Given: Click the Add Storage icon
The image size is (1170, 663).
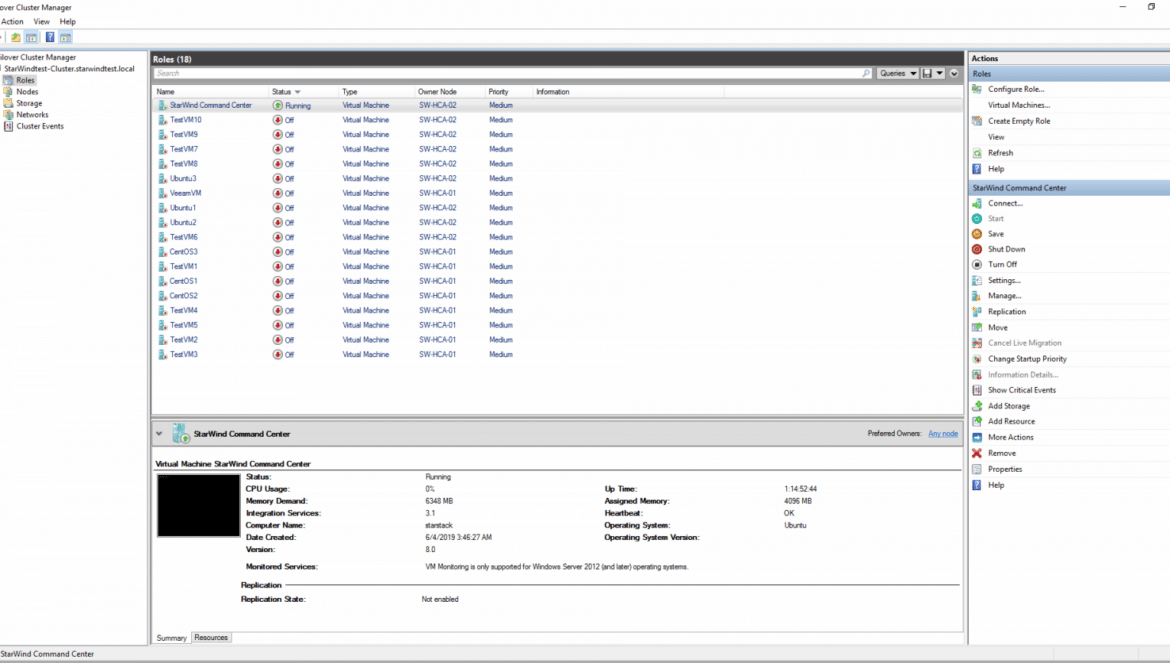Looking at the screenshot, I should pos(977,406).
